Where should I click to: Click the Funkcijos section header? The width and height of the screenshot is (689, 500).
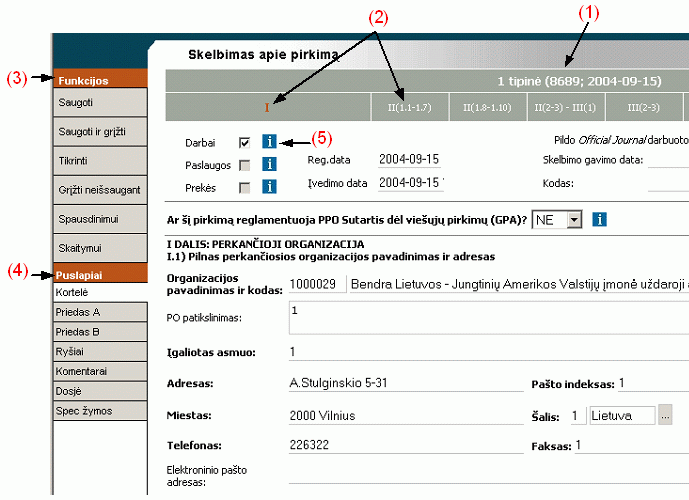[x=100, y=80]
